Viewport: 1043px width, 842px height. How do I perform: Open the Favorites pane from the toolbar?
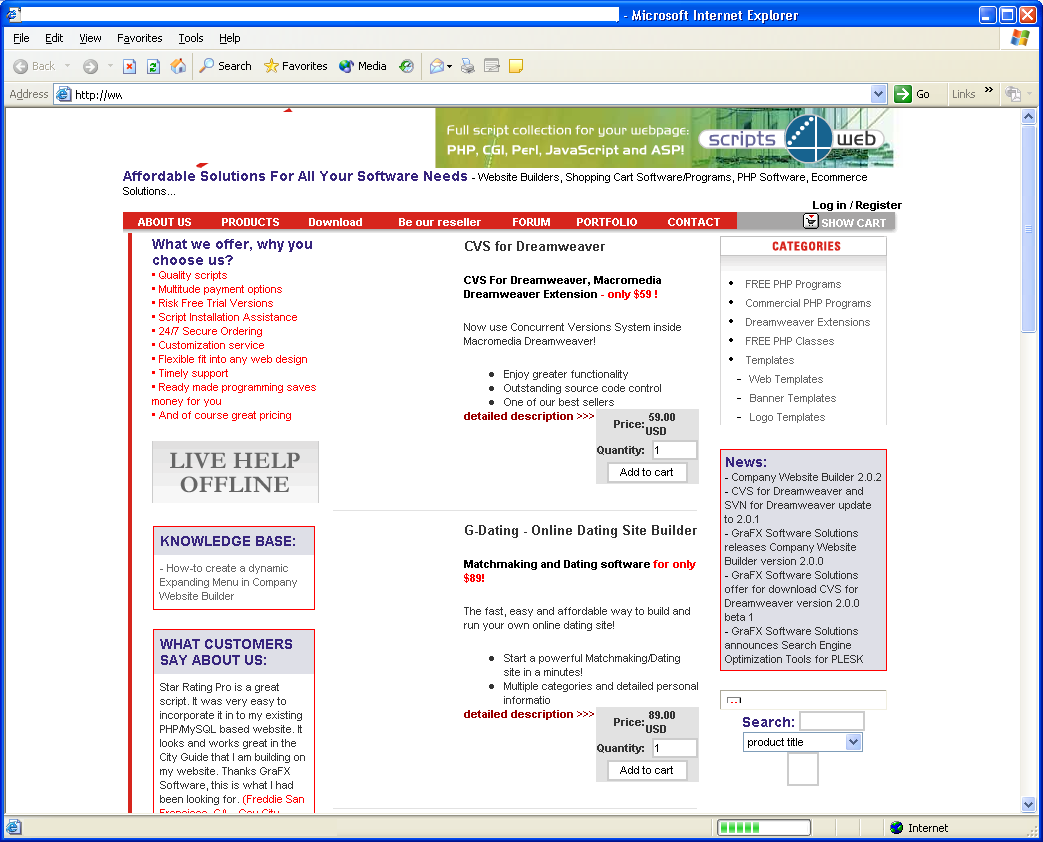[295, 66]
